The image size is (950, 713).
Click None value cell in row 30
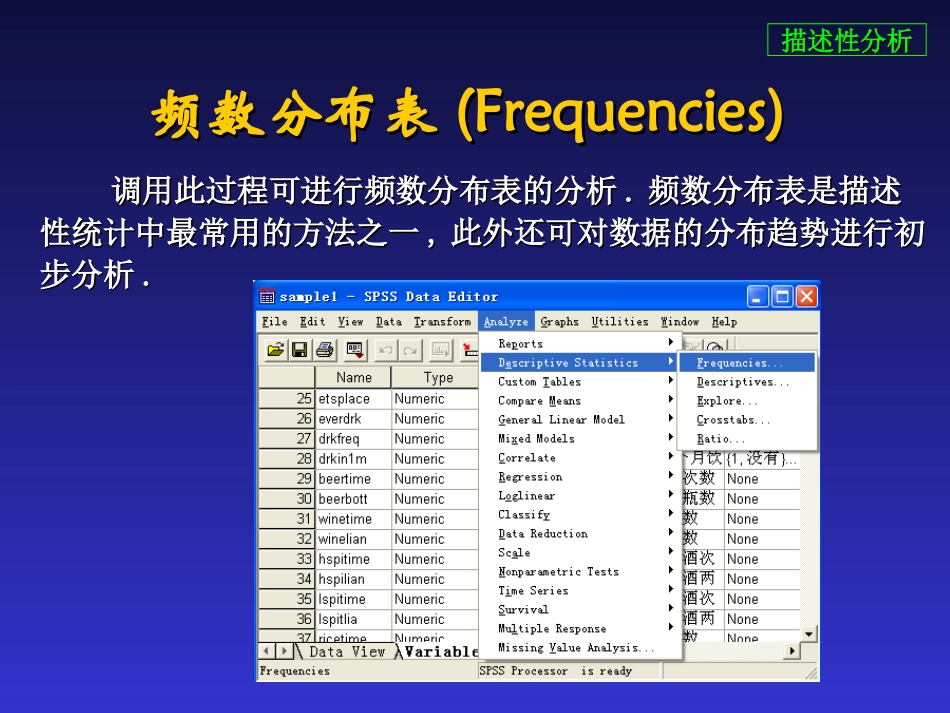[x=762, y=499]
